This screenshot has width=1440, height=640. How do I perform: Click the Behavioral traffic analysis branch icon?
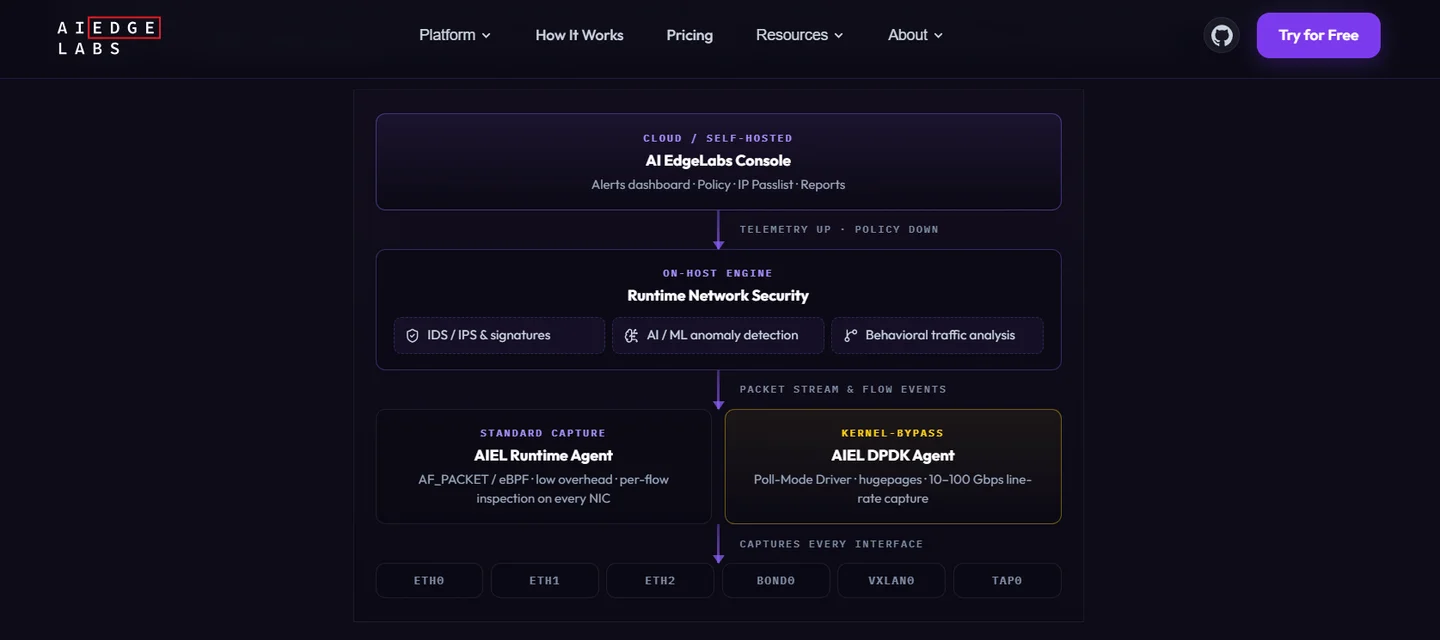[x=850, y=336]
